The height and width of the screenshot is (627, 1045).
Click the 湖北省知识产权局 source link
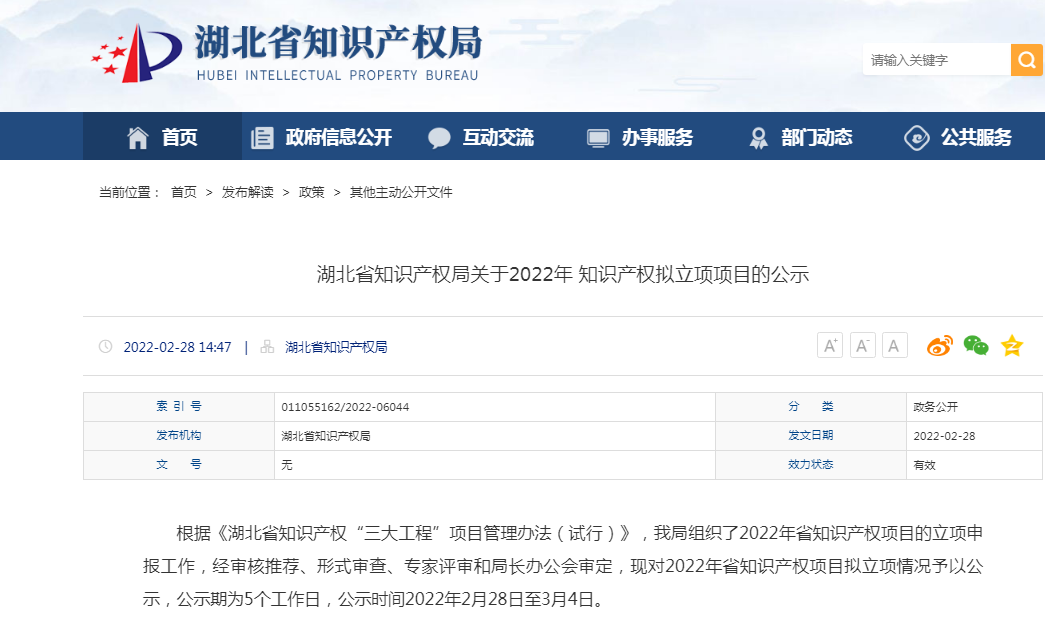point(336,347)
